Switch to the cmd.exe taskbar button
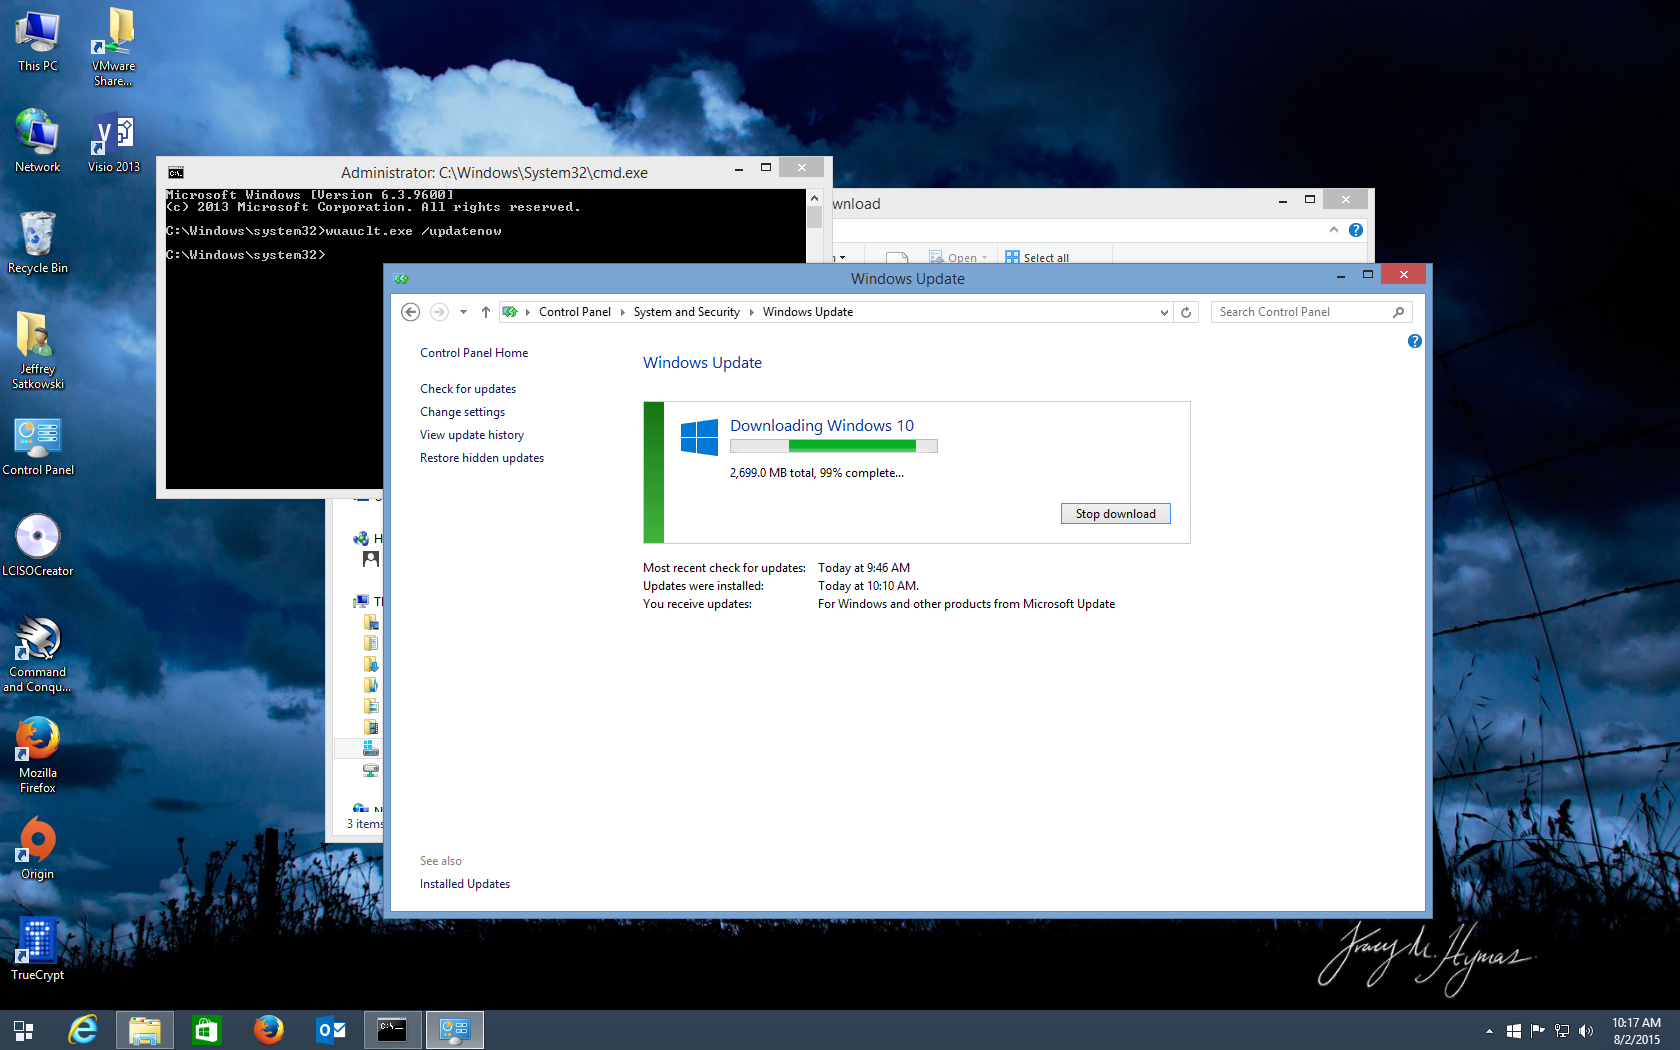Screen dimensions: 1680x1050 (x=392, y=1030)
